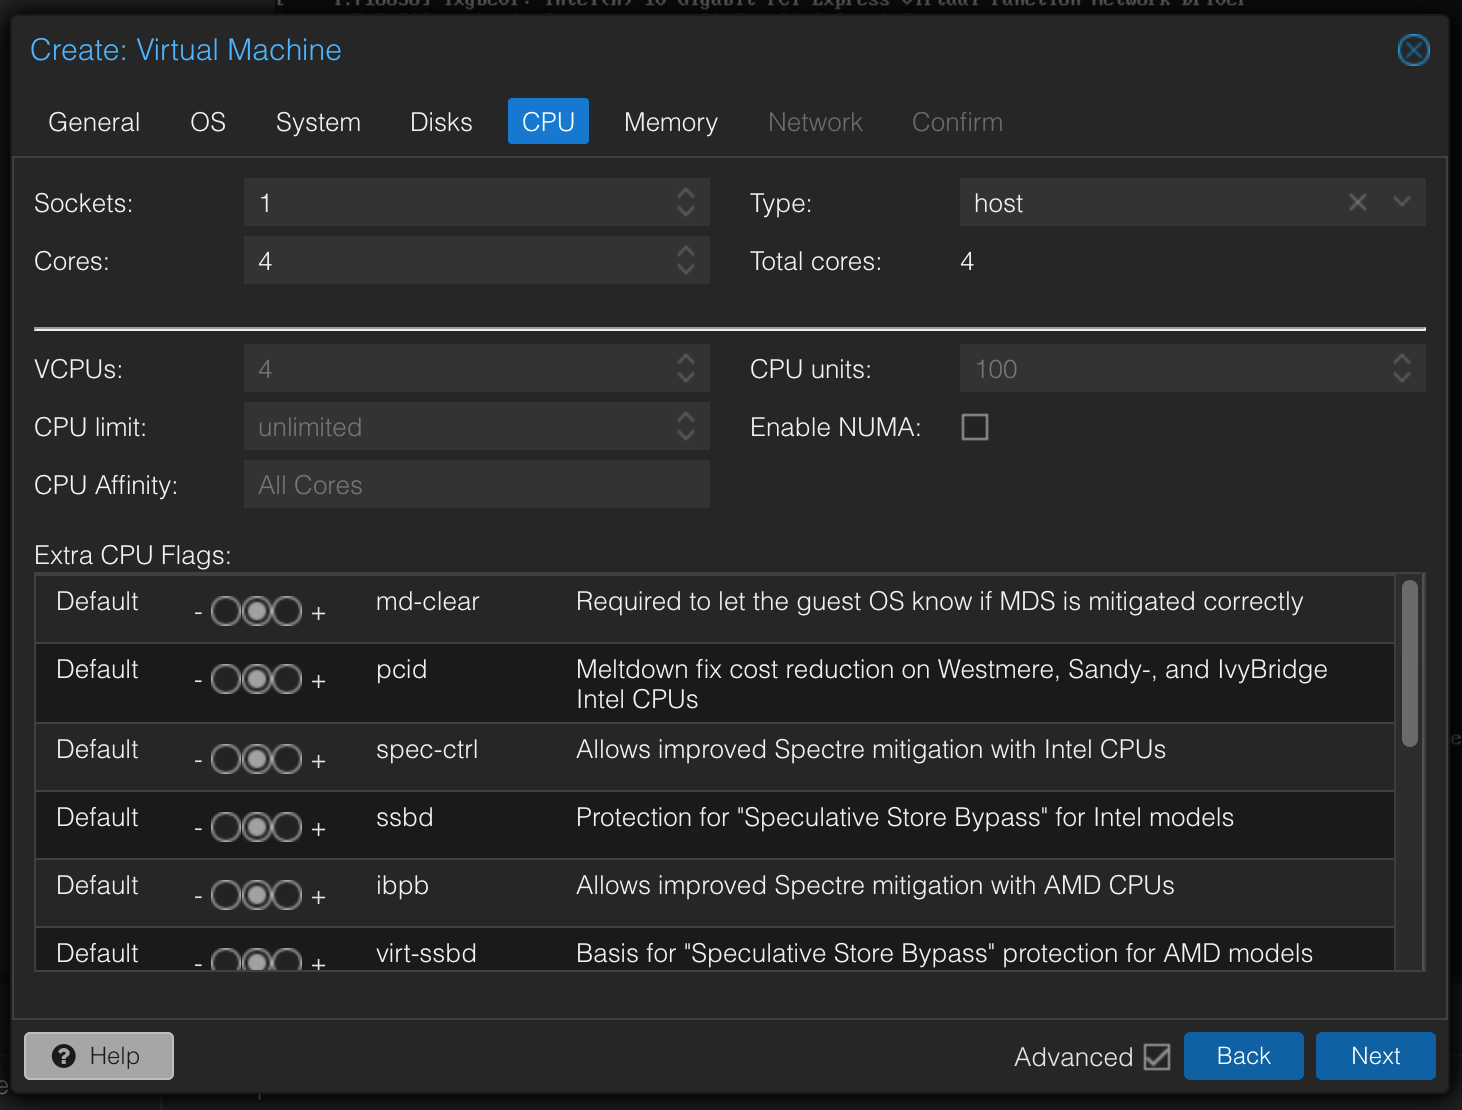
Task: Set ibpb flag to default (middle radio)
Action: [x=257, y=895]
